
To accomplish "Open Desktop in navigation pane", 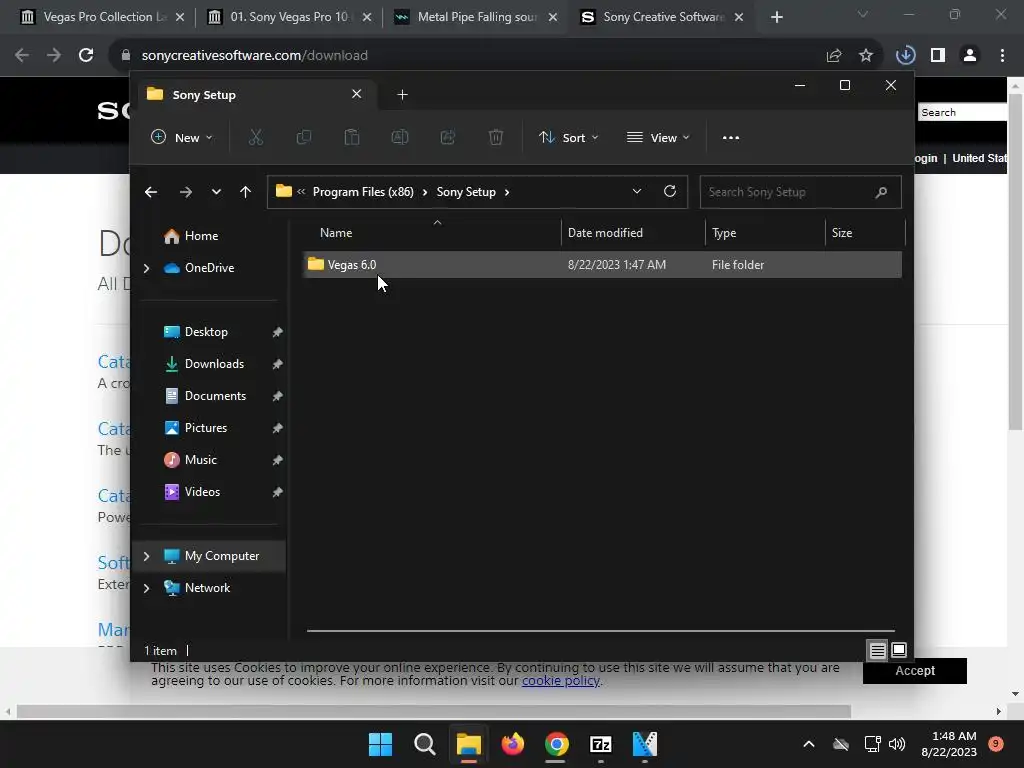I will click(x=206, y=332).
